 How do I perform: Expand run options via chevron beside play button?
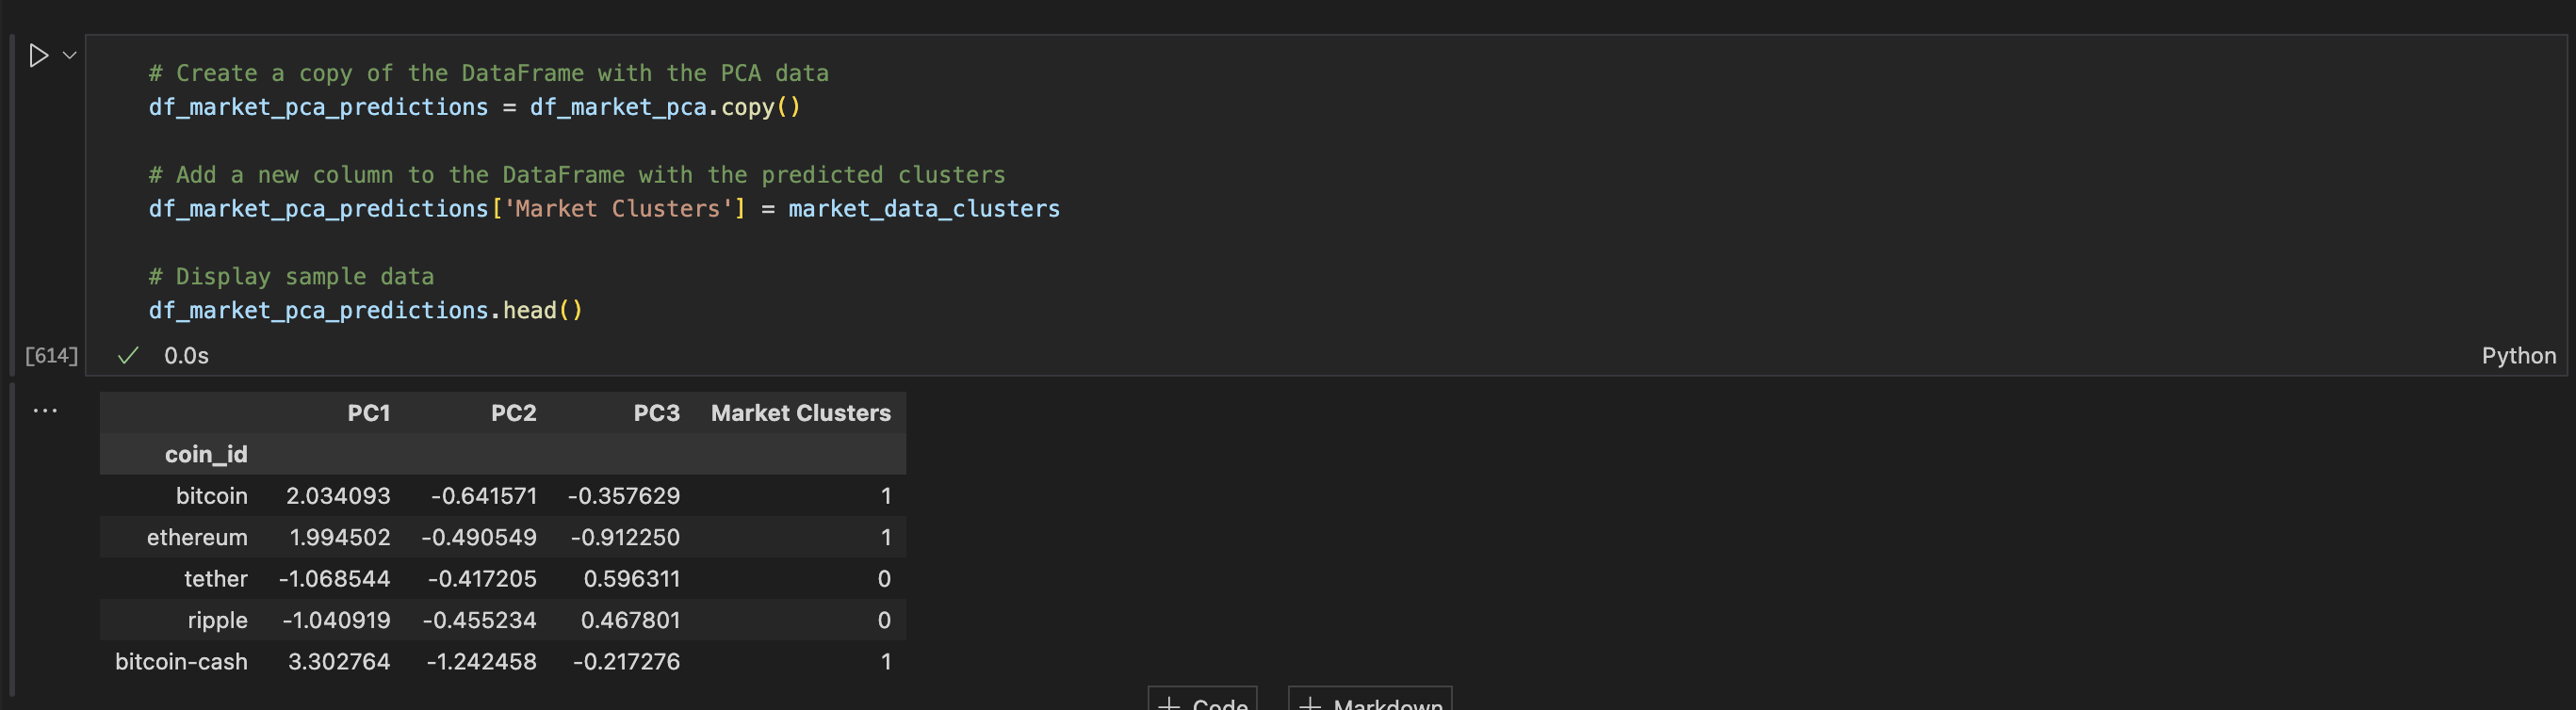click(x=68, y=55)
